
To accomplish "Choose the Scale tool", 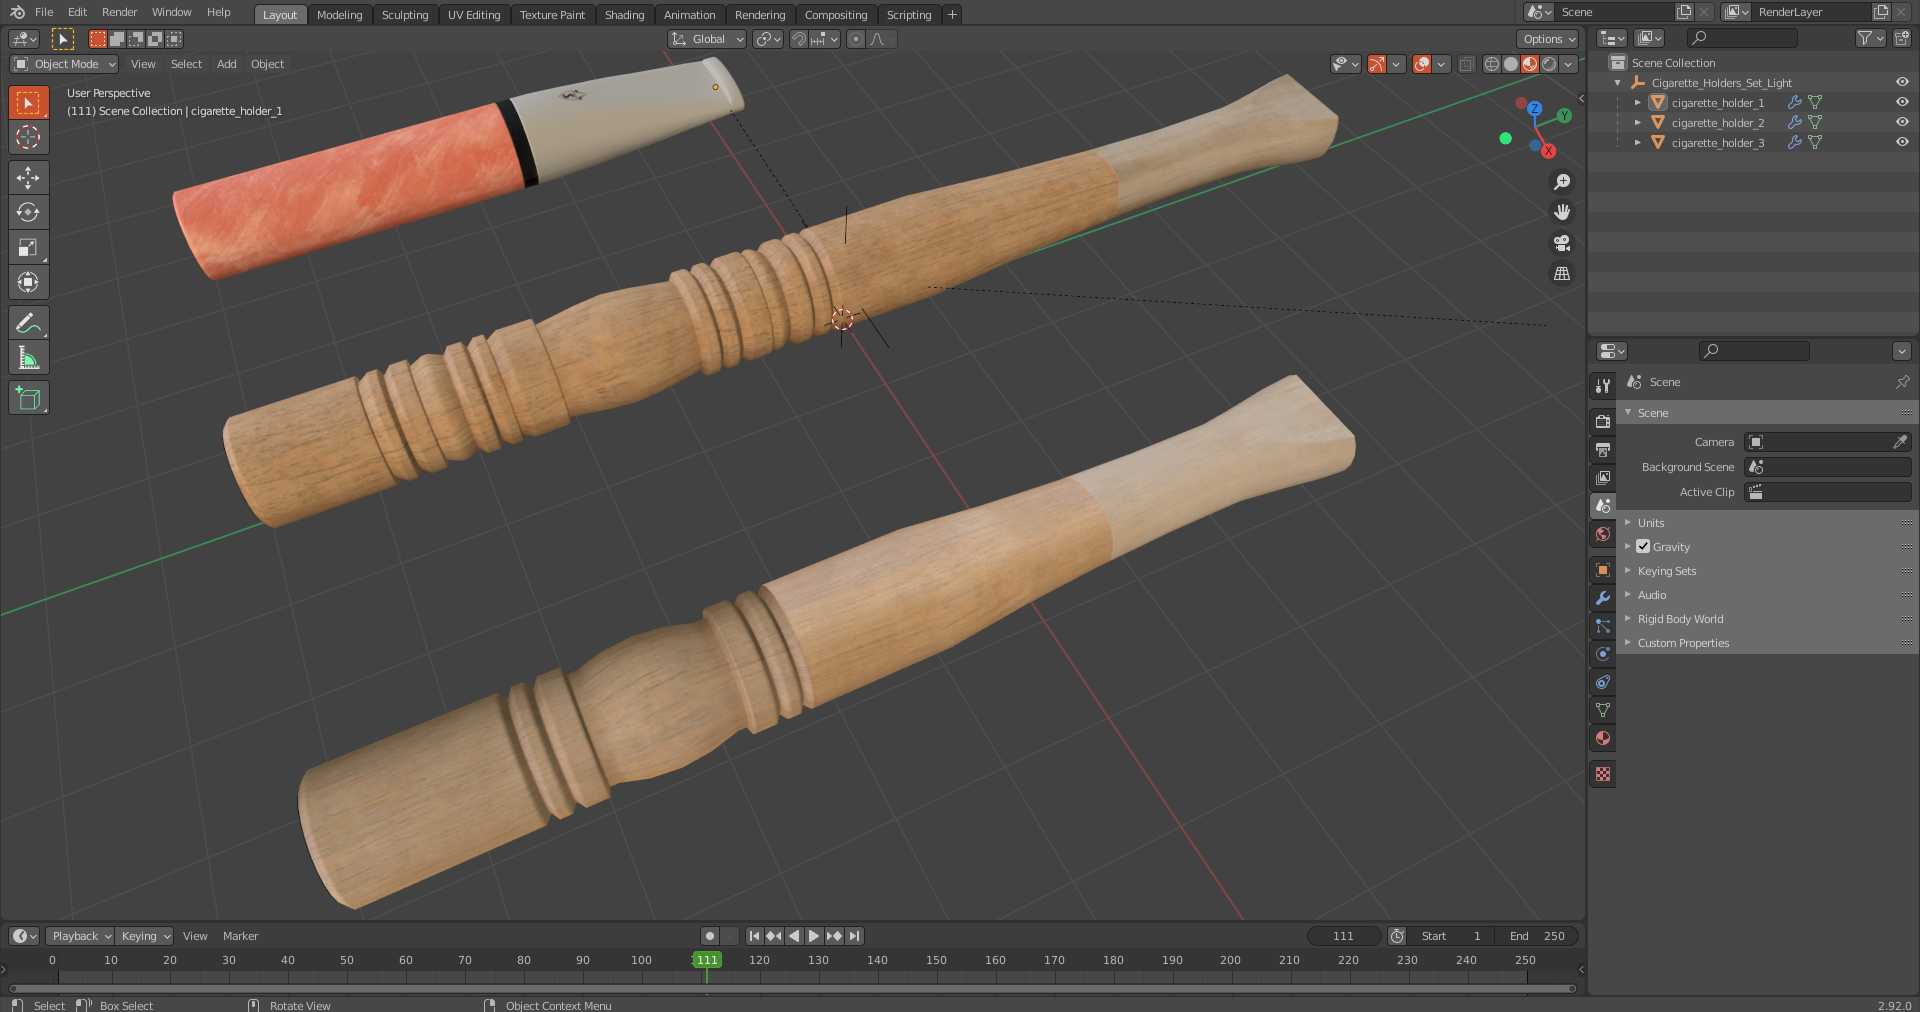I will [x=28, y=247].
